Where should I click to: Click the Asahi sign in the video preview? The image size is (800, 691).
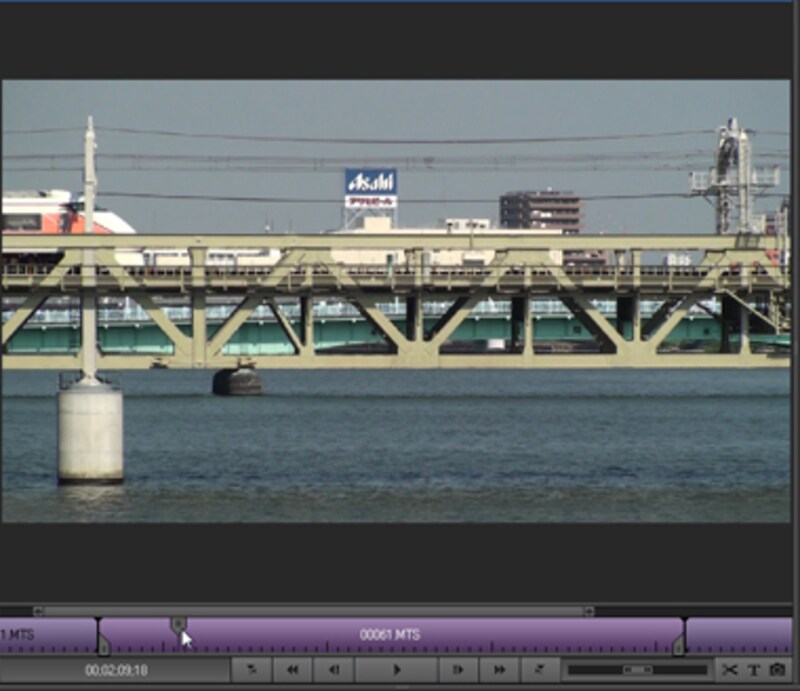[x=371, y=187]
